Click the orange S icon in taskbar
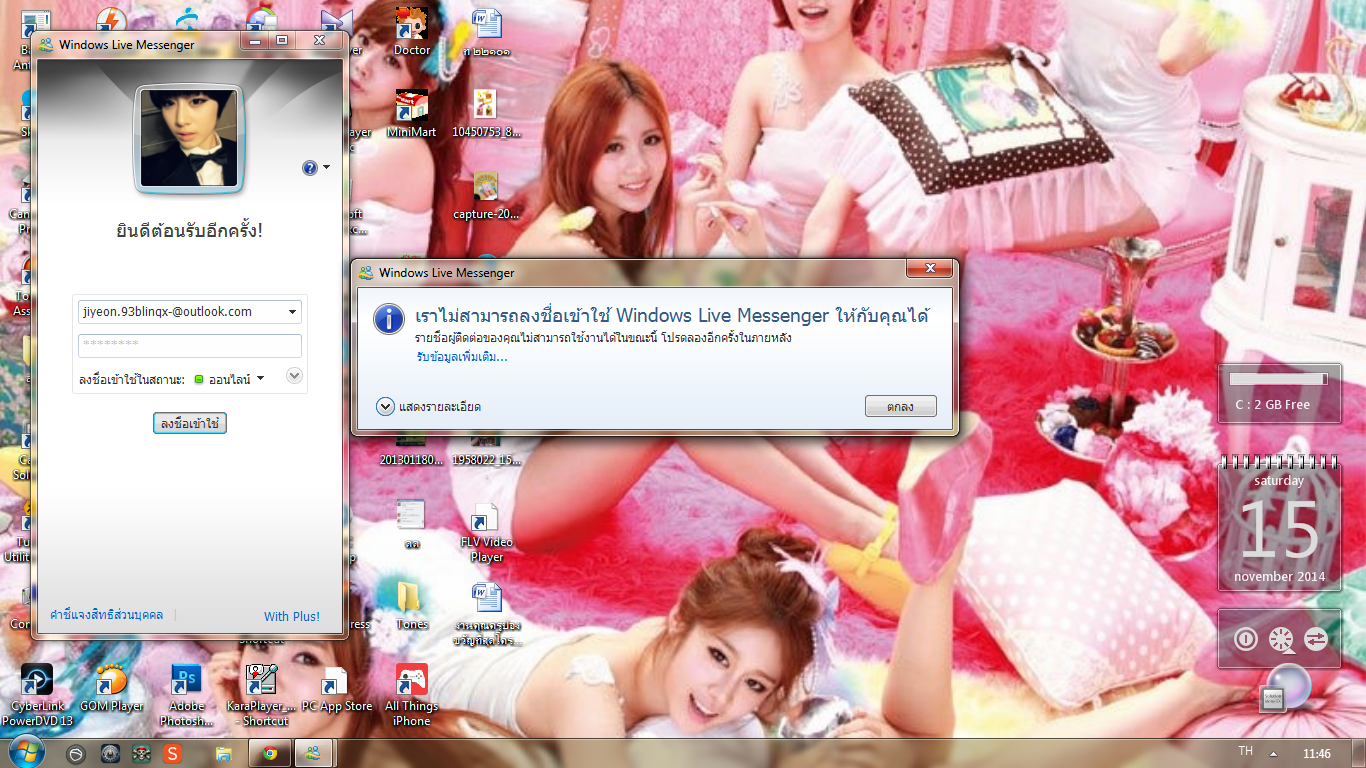The image size is (1366, 768). click(x=172, y=753)
